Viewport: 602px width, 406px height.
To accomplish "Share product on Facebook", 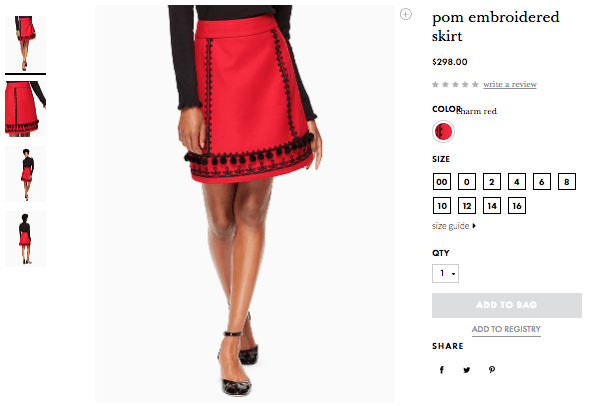I will tap(442, 370).
